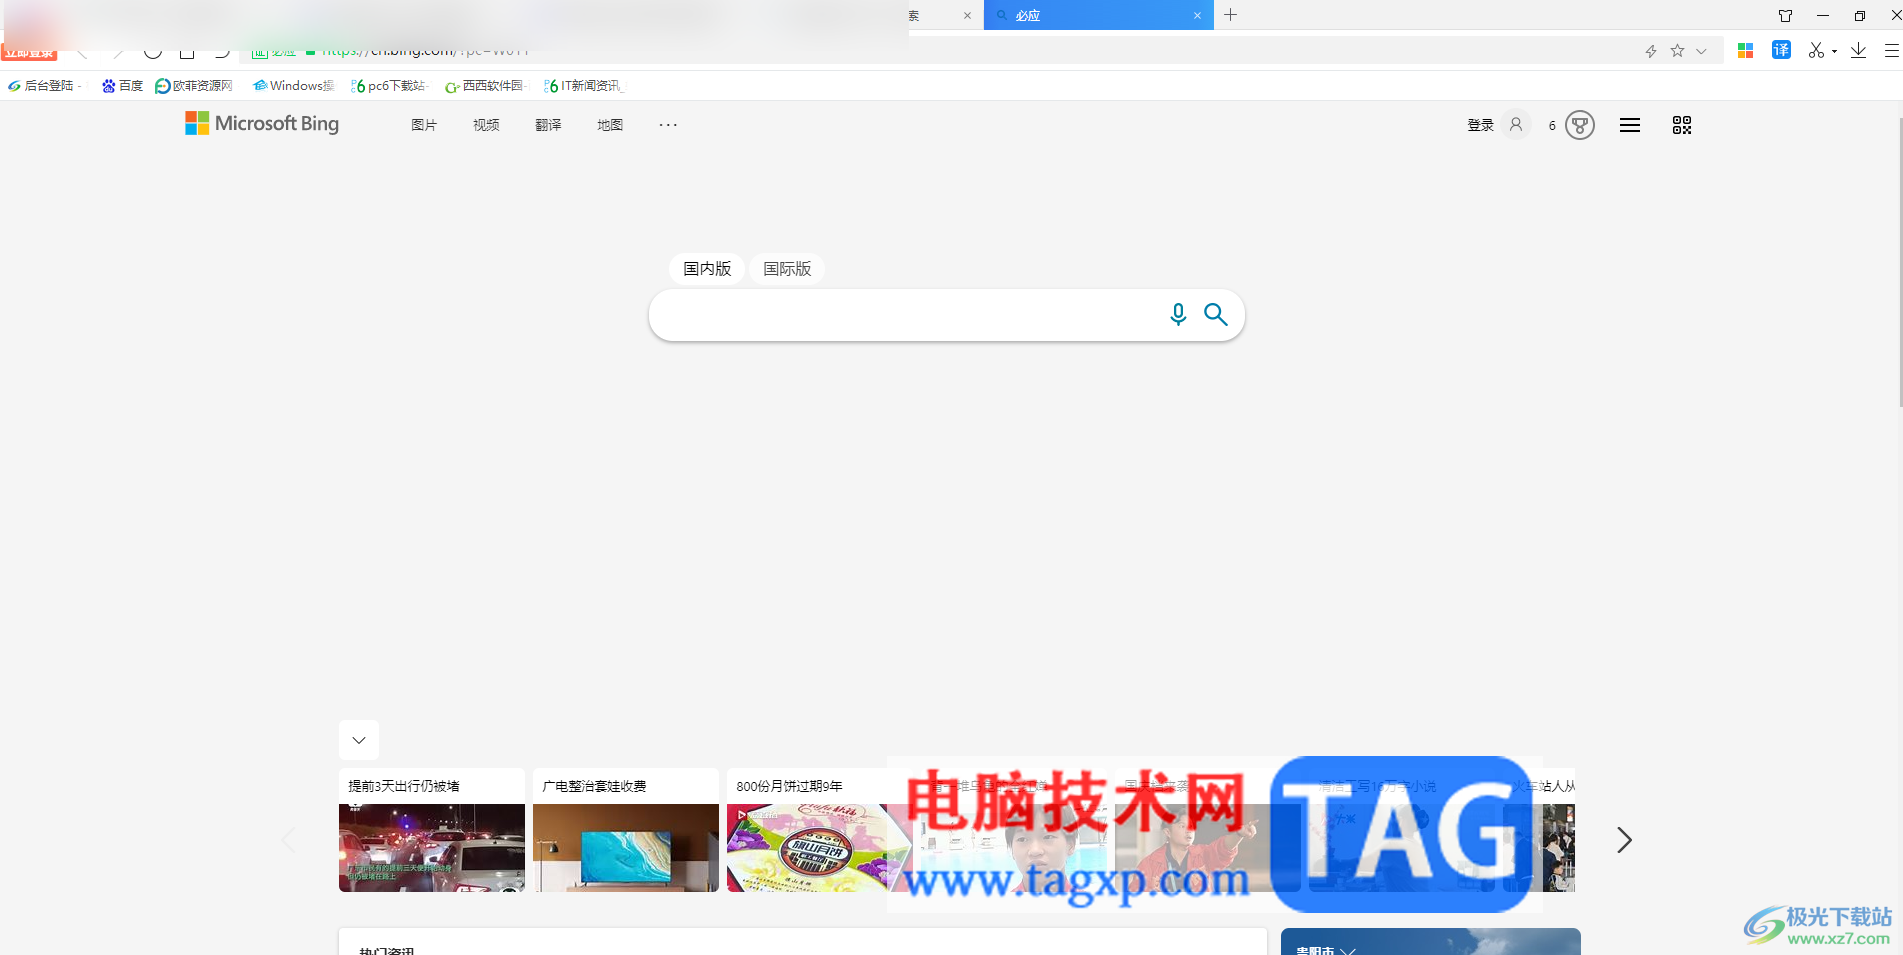The width and height of the screenshot is (1903, 955).
Task: Click the magnifier search icon in Bing box
Action: coord(1216,315)
